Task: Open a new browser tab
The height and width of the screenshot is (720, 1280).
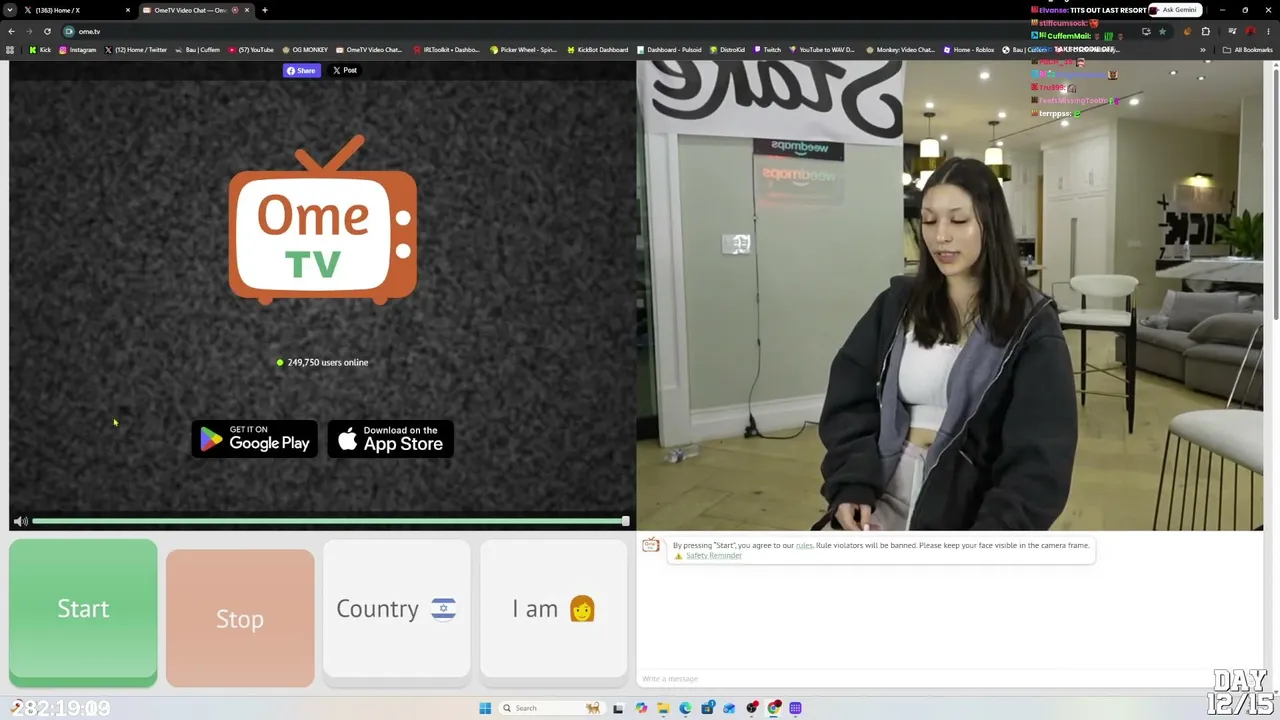Action: pos(264,10)
